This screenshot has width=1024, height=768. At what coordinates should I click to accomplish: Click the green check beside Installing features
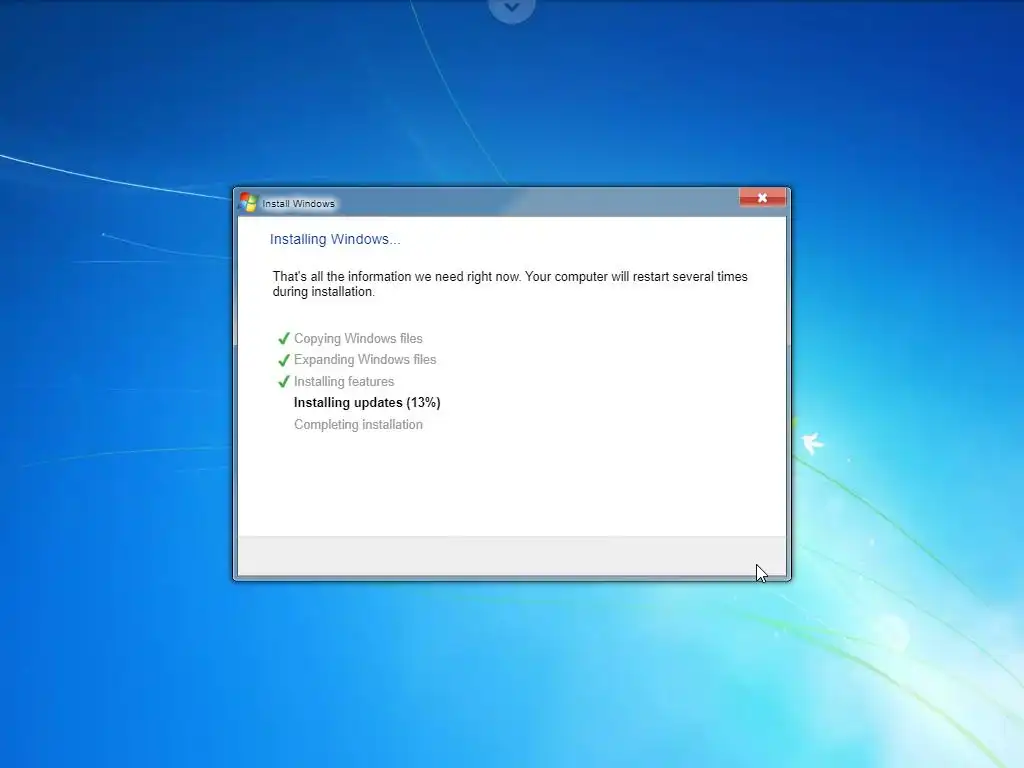pyautogui.click(x=283, y=381)
